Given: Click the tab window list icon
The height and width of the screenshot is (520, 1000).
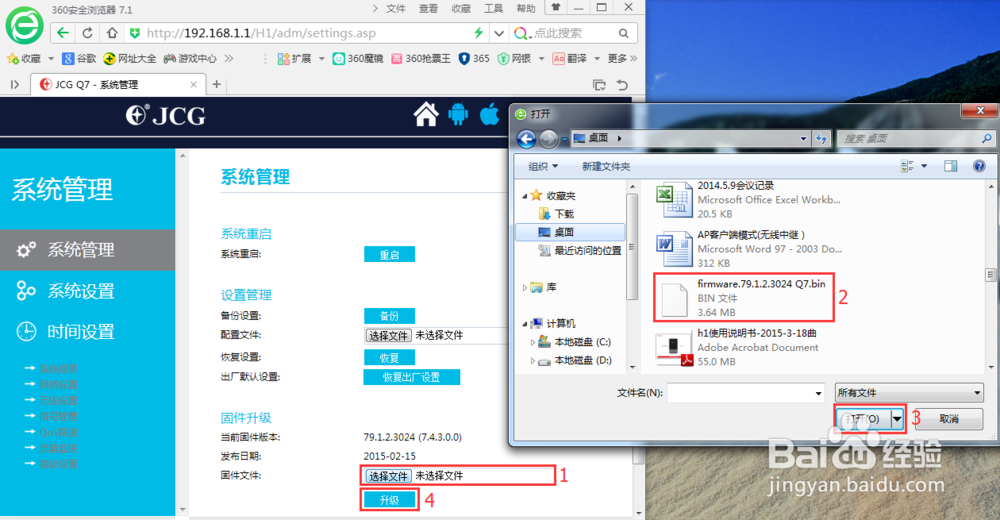Looking at the screenshot, I should (599, 85).
